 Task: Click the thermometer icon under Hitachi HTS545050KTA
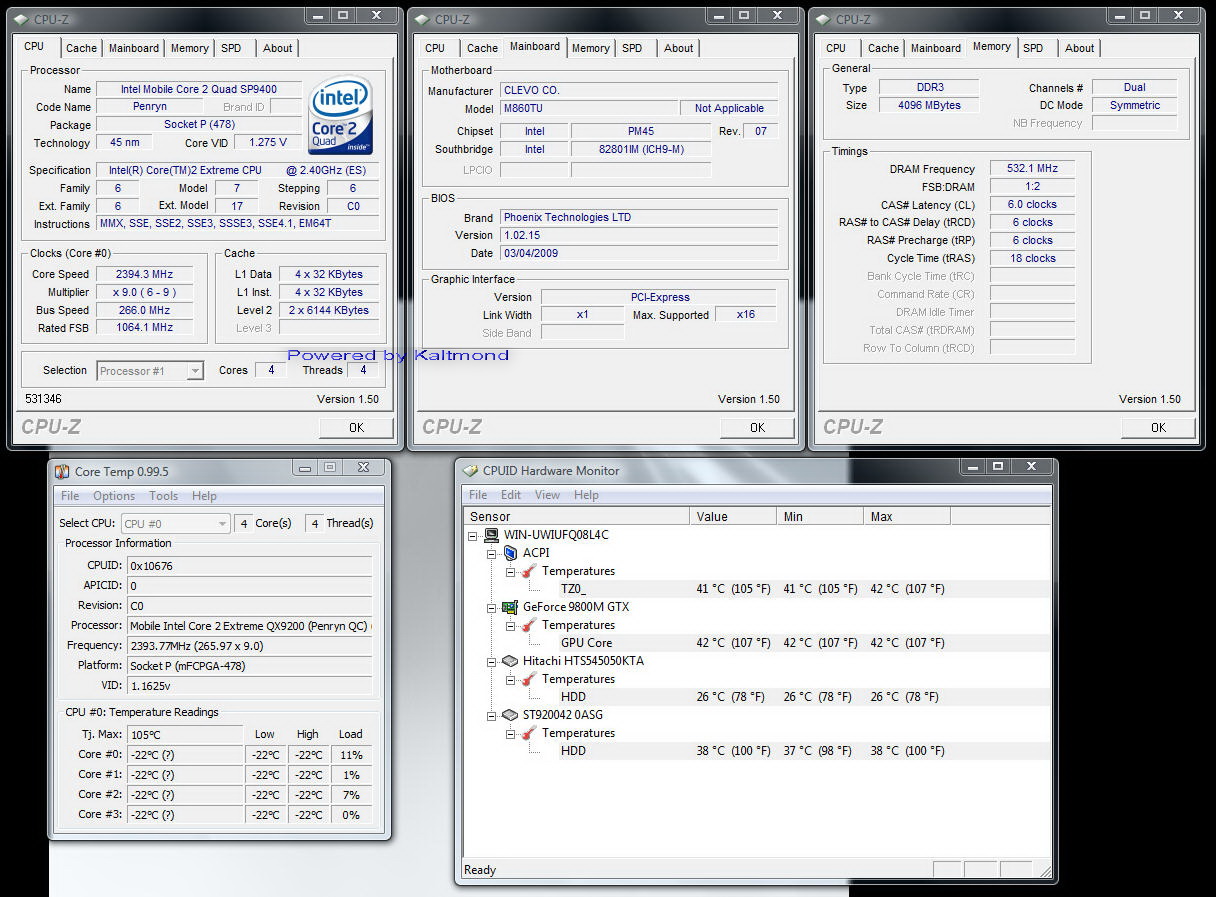pos(529,679)
